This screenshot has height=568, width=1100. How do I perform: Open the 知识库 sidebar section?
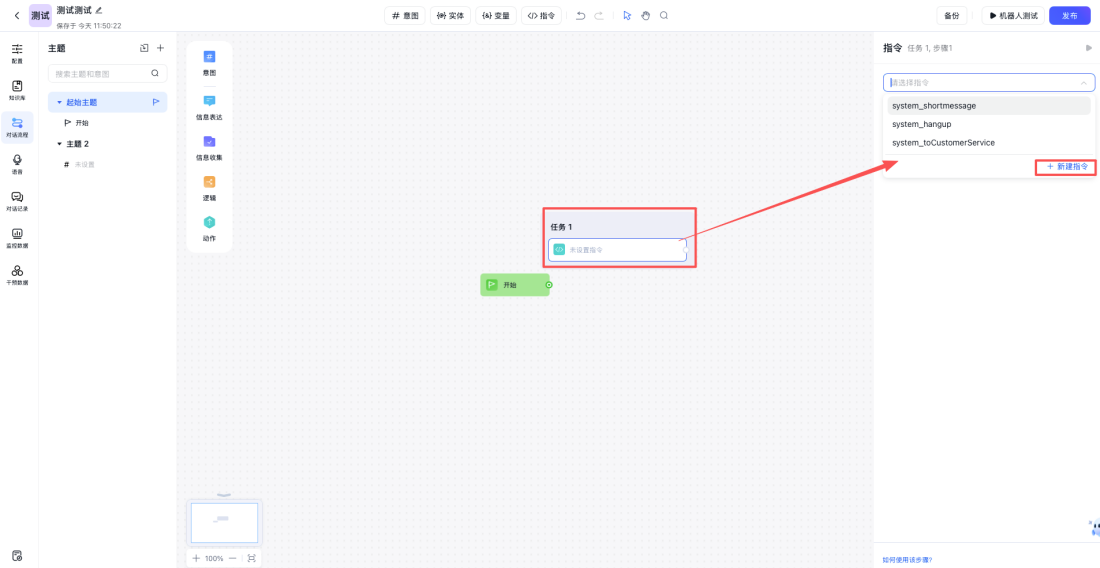[17, 90]
